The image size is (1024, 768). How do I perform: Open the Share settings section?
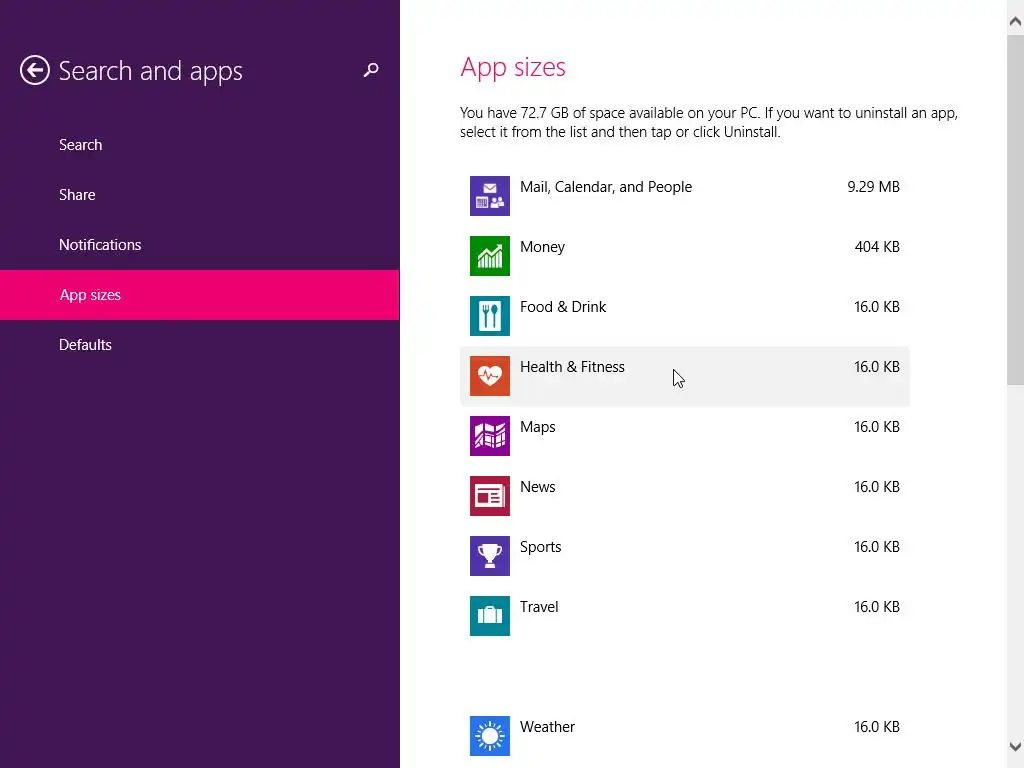(x=199, y=195)
